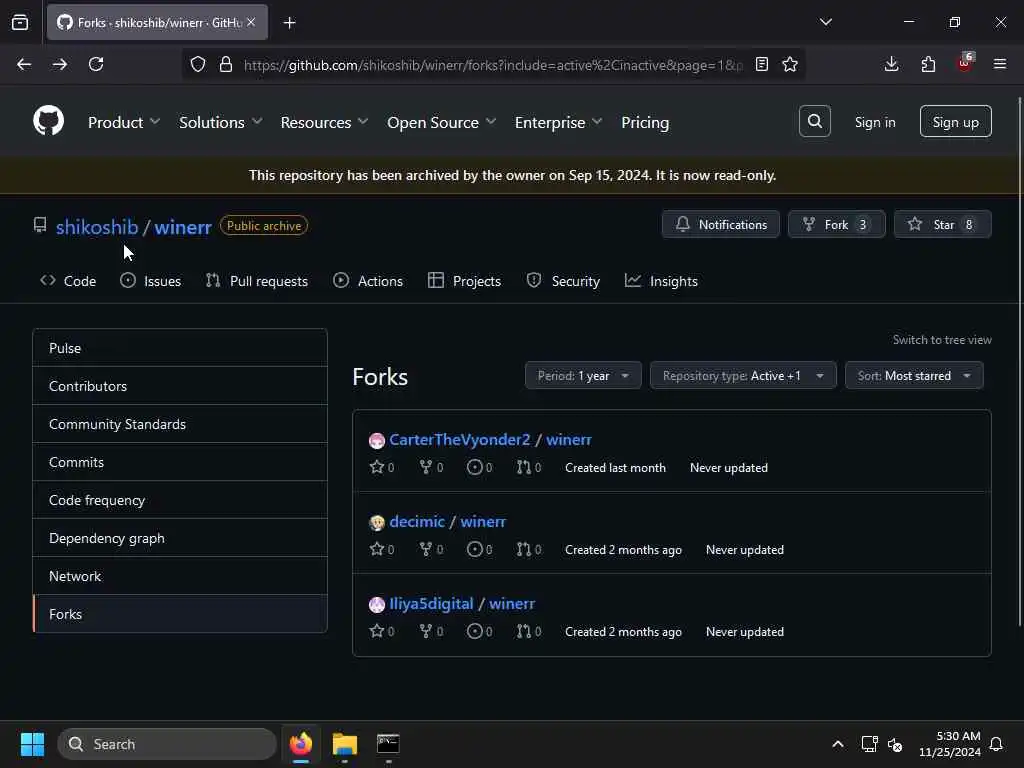Open a new tab with plus icon

(289, 23)
